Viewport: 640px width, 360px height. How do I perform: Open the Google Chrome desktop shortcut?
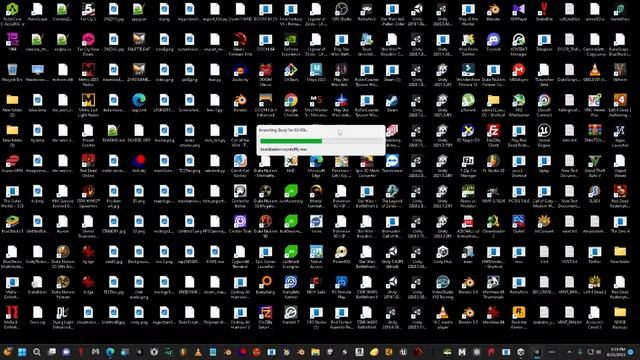tap(291, 103)
